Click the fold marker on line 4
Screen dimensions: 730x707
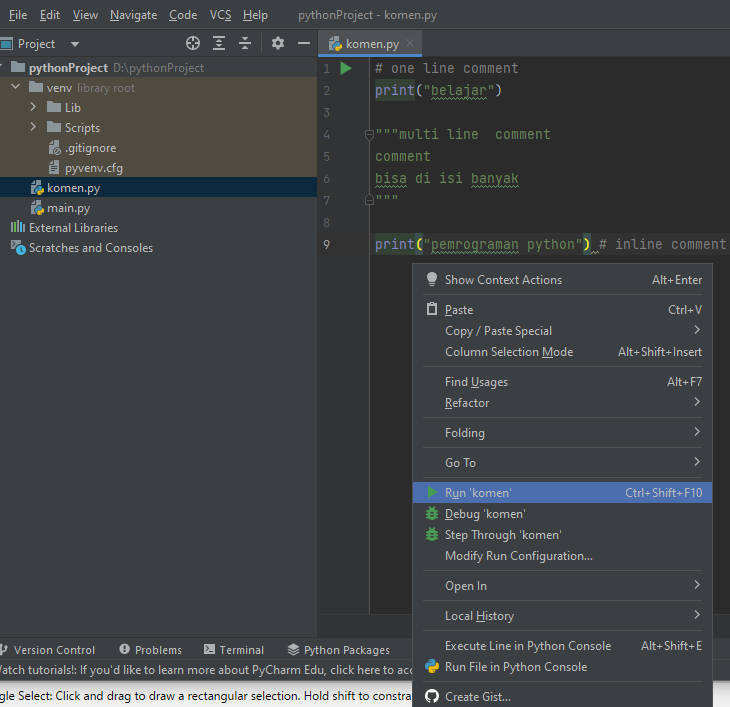[x=369, y=135]
